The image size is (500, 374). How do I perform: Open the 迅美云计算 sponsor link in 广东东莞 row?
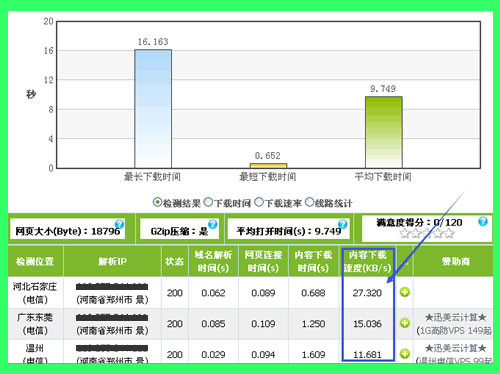pos(455,317)
